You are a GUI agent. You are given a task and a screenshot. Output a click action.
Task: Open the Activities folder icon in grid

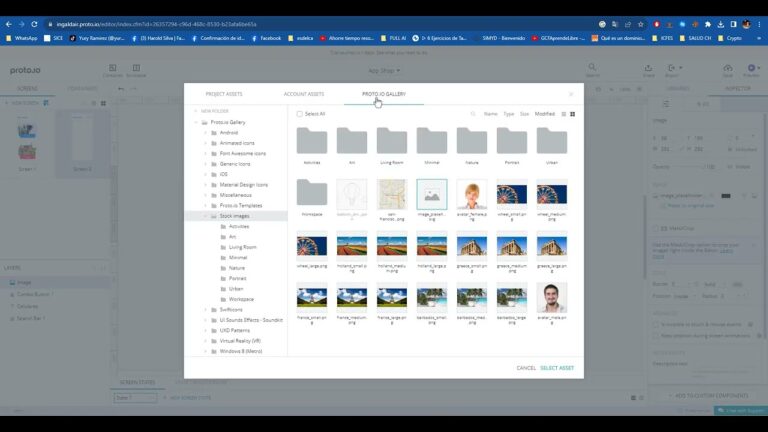tap(311, 141)
